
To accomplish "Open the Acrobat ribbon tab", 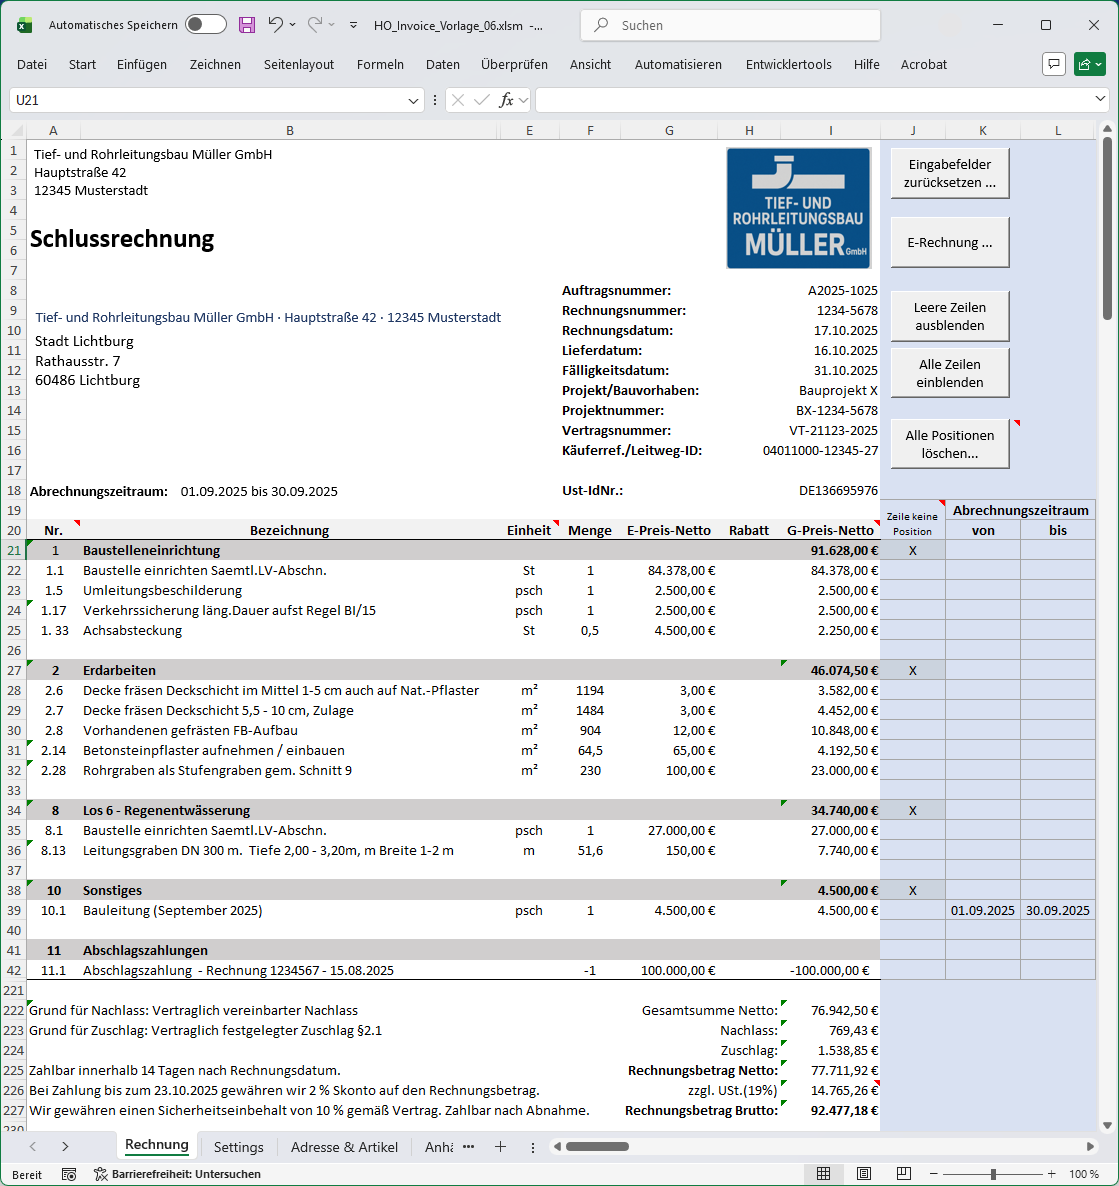I will pos(923,64).
